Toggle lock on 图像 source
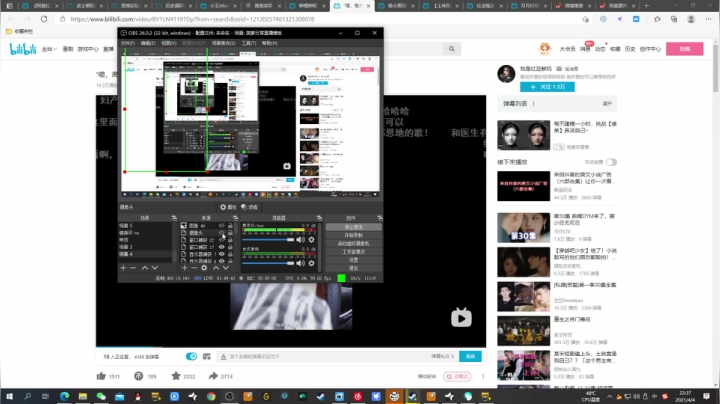720x404 pixels. pos(230,225)
